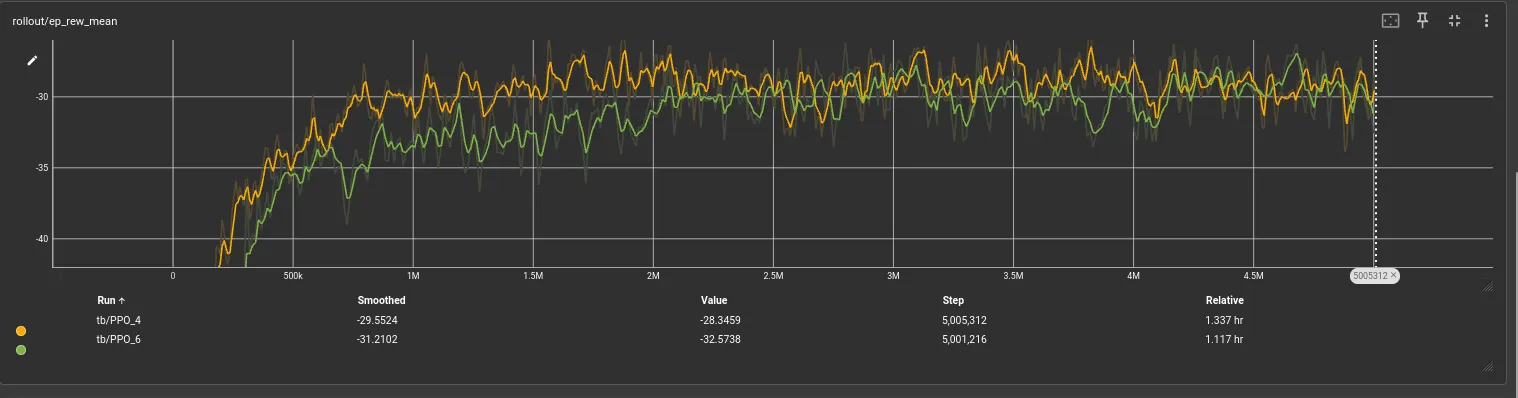
Task: Click the 3M x-axis tick label
Action: pyautogui.click(x=893, y=275)
